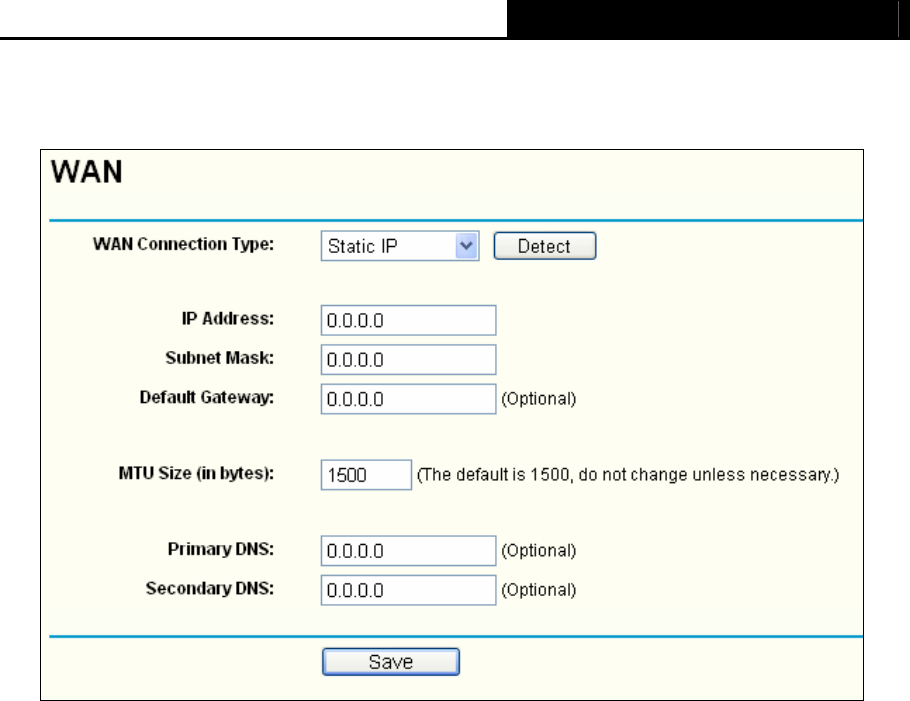
Task: Click the 'Subnet Mask:' label
Action: (219, 358)
